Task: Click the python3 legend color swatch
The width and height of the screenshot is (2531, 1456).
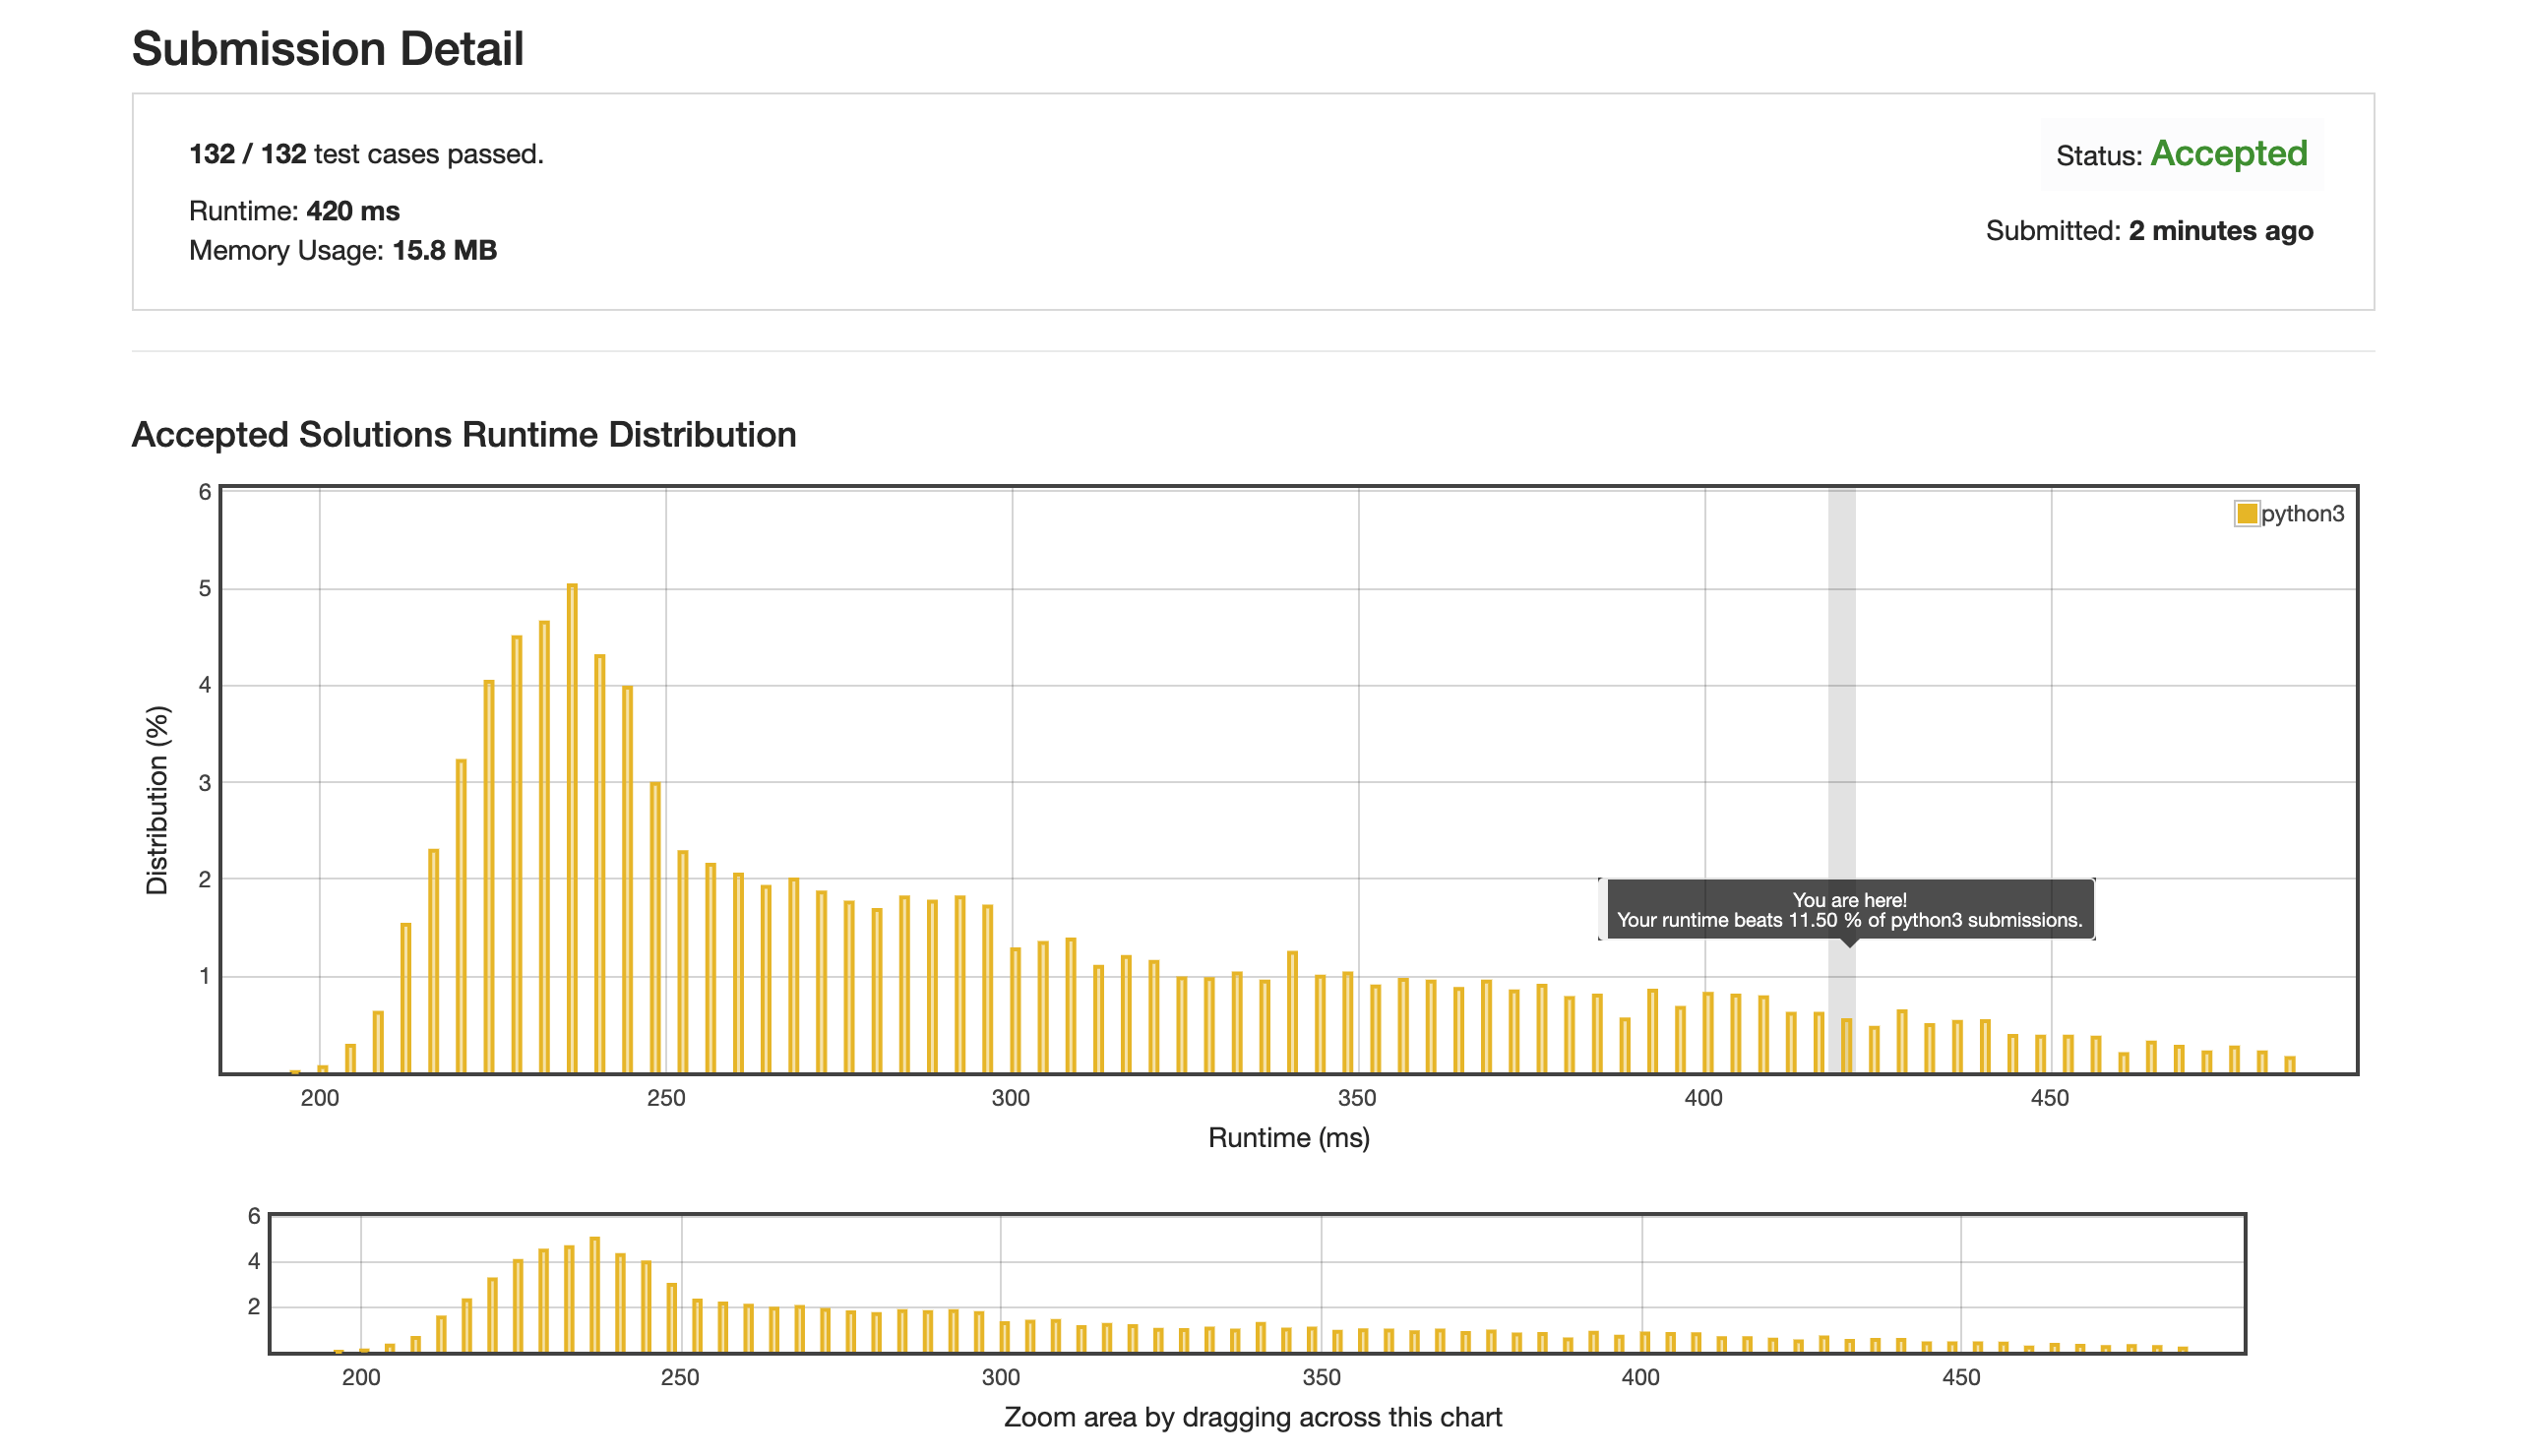Action: pyautogui.click(x=2245, y=514)
